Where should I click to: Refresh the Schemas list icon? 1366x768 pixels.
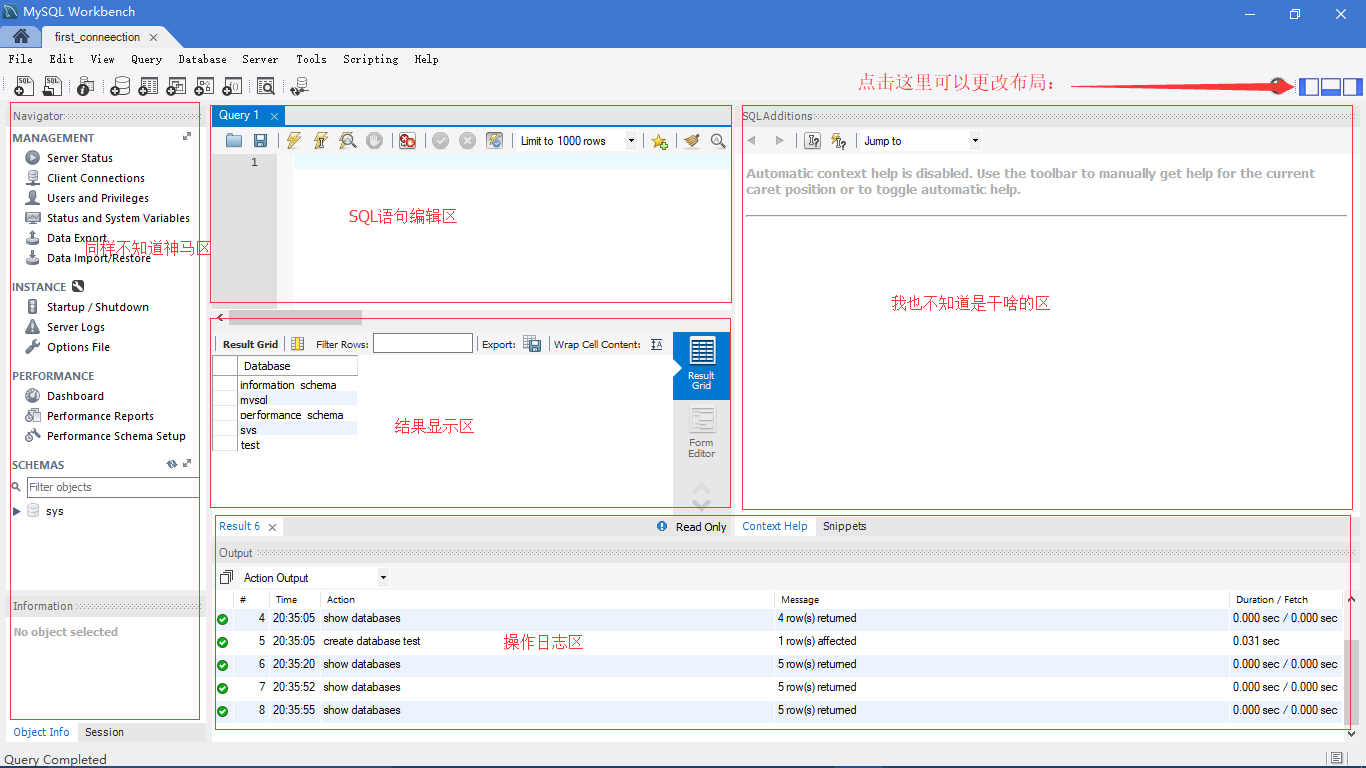coord(172,464)
